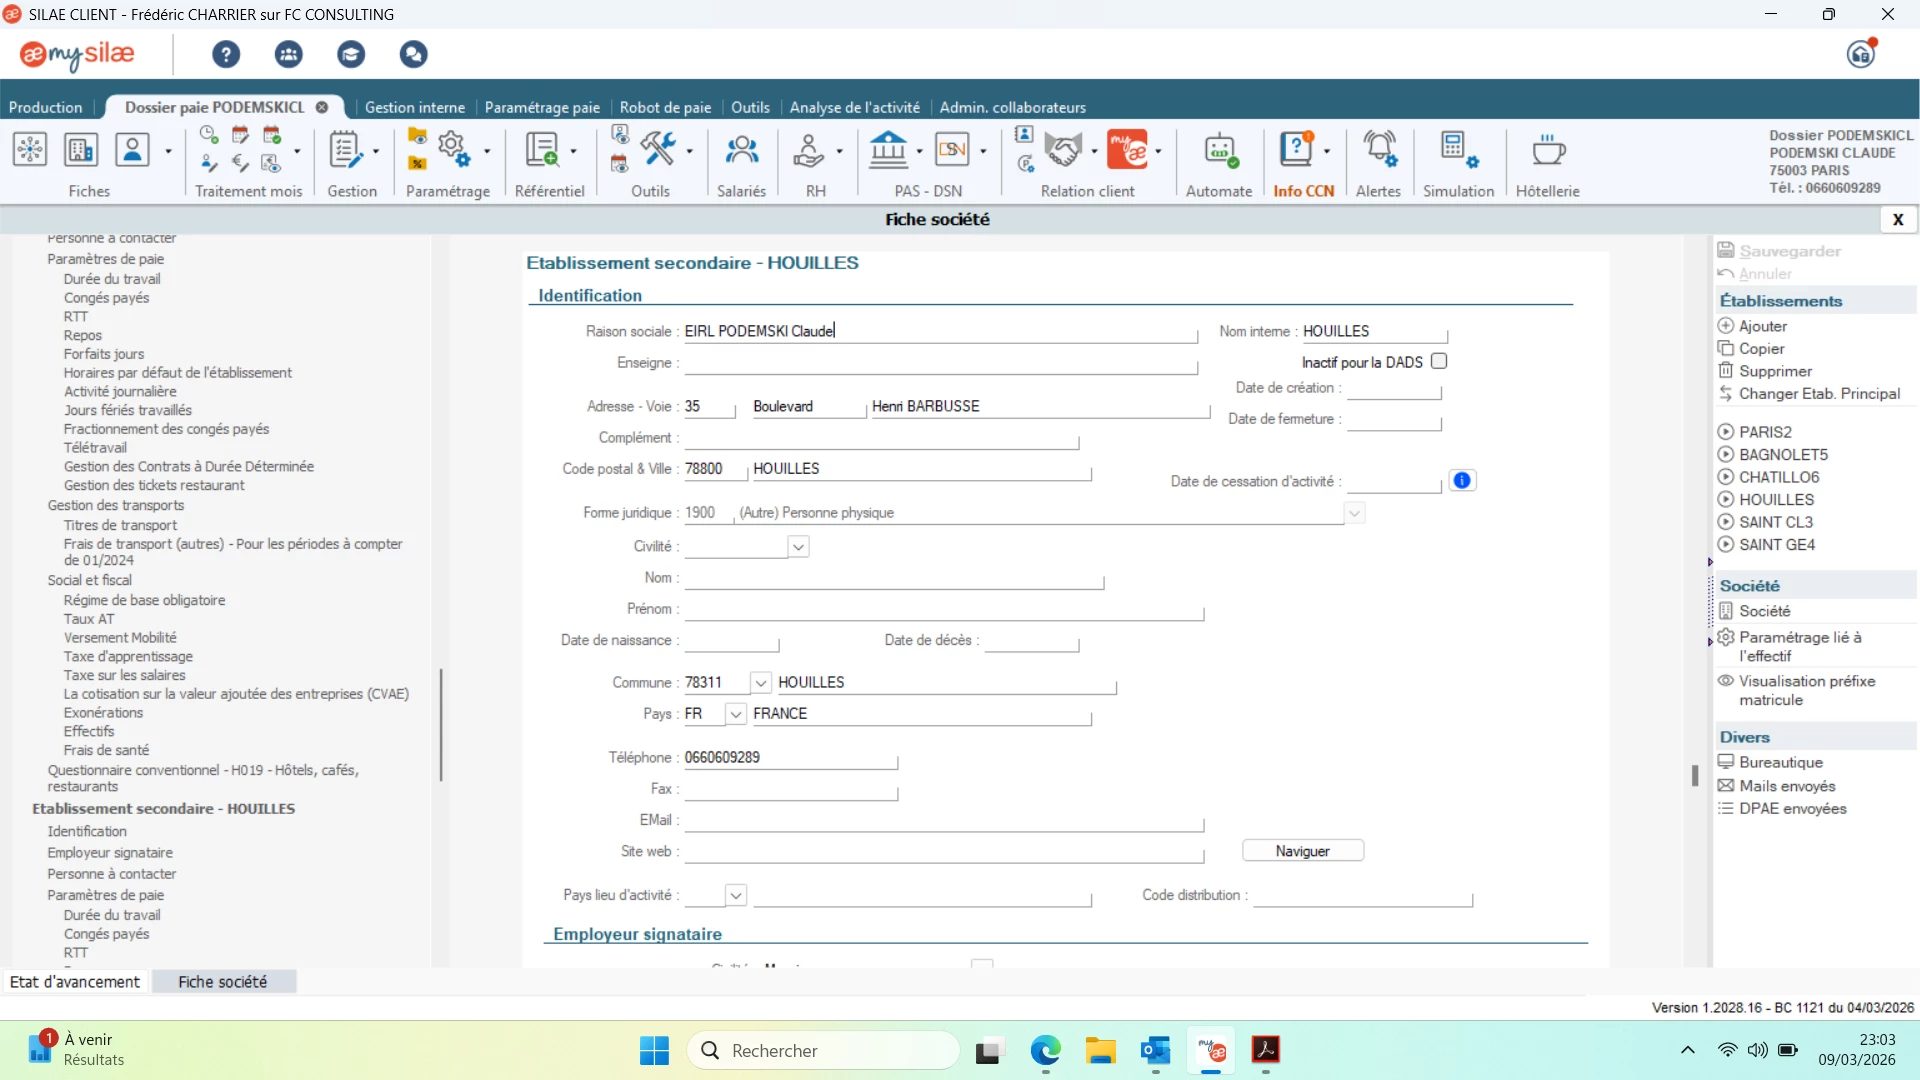Click the cessation date info icon
Image resolution: width=1920 pixels, height=1080 pixels.
click(1462, 481)
